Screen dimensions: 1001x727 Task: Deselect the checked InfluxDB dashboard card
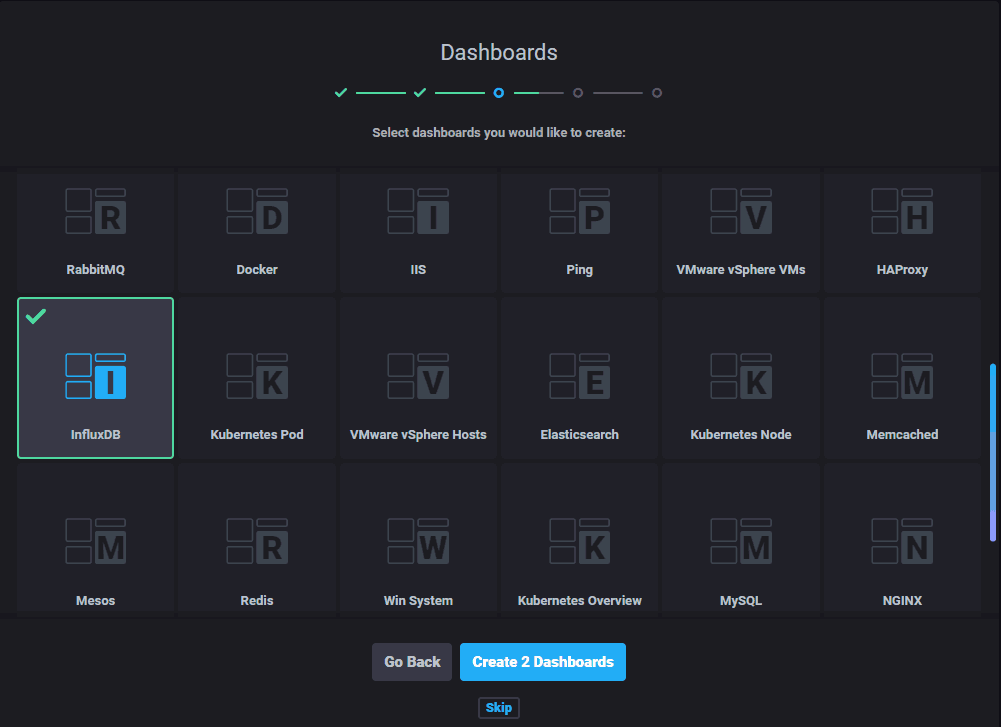[96, 378]
